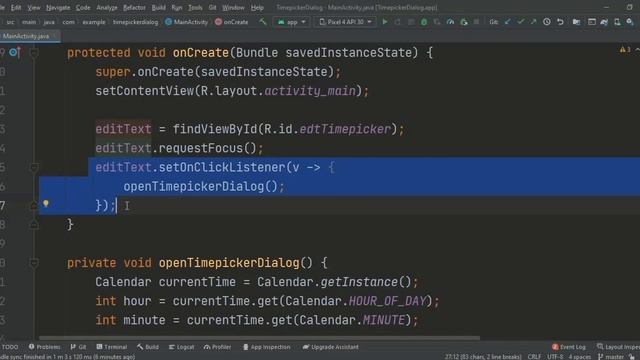The height and width of the screenshot is (360, 640).
Task: Collapse the openTimepickerDialog method fold marker
Action: click(x=34, y=263)
